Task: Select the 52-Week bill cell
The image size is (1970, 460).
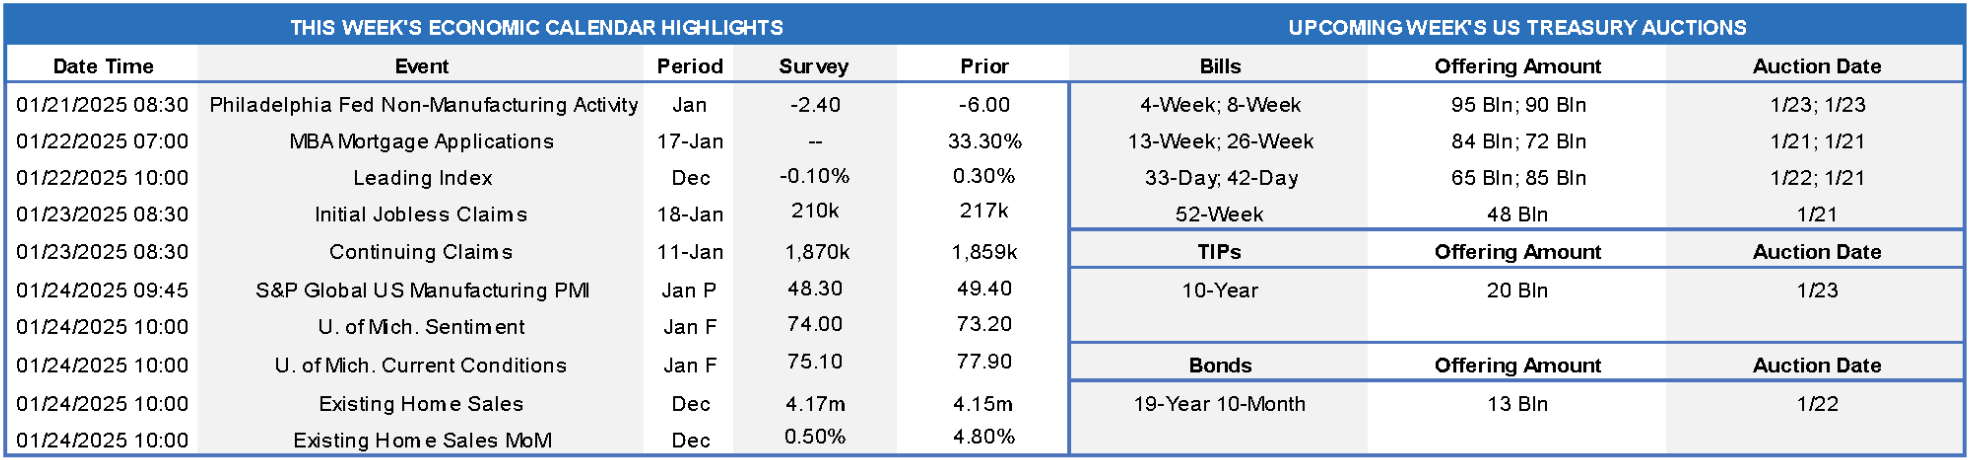Action: [1219, 214]
